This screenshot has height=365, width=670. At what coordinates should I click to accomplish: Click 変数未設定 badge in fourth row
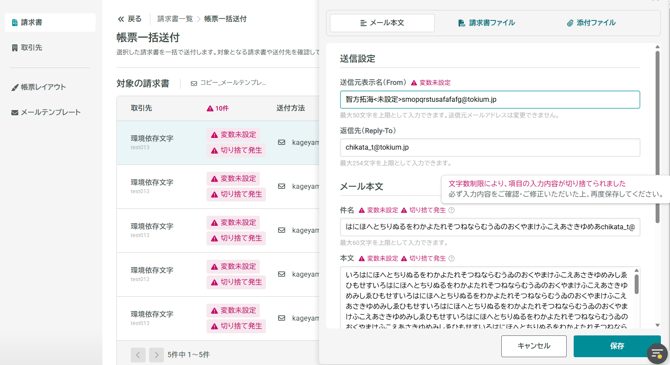tap(233, 267)
